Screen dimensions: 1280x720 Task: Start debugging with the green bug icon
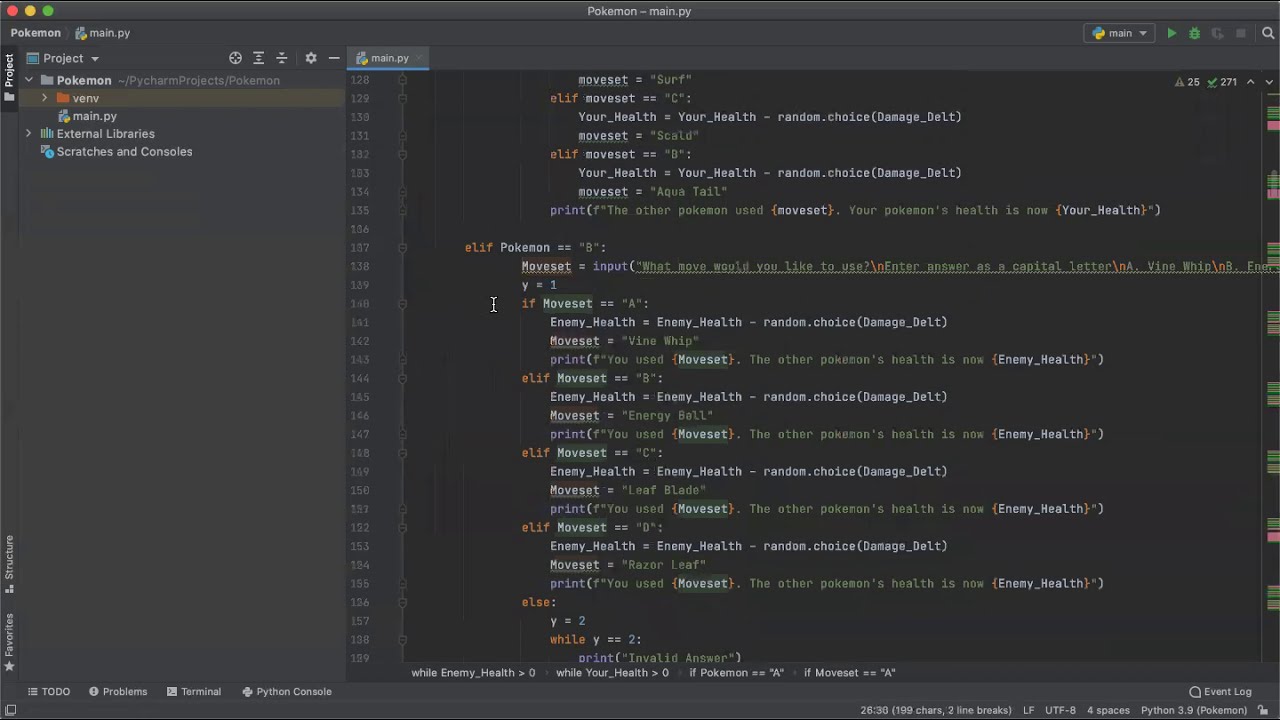pyautogui.click(x=1194, y=33)
